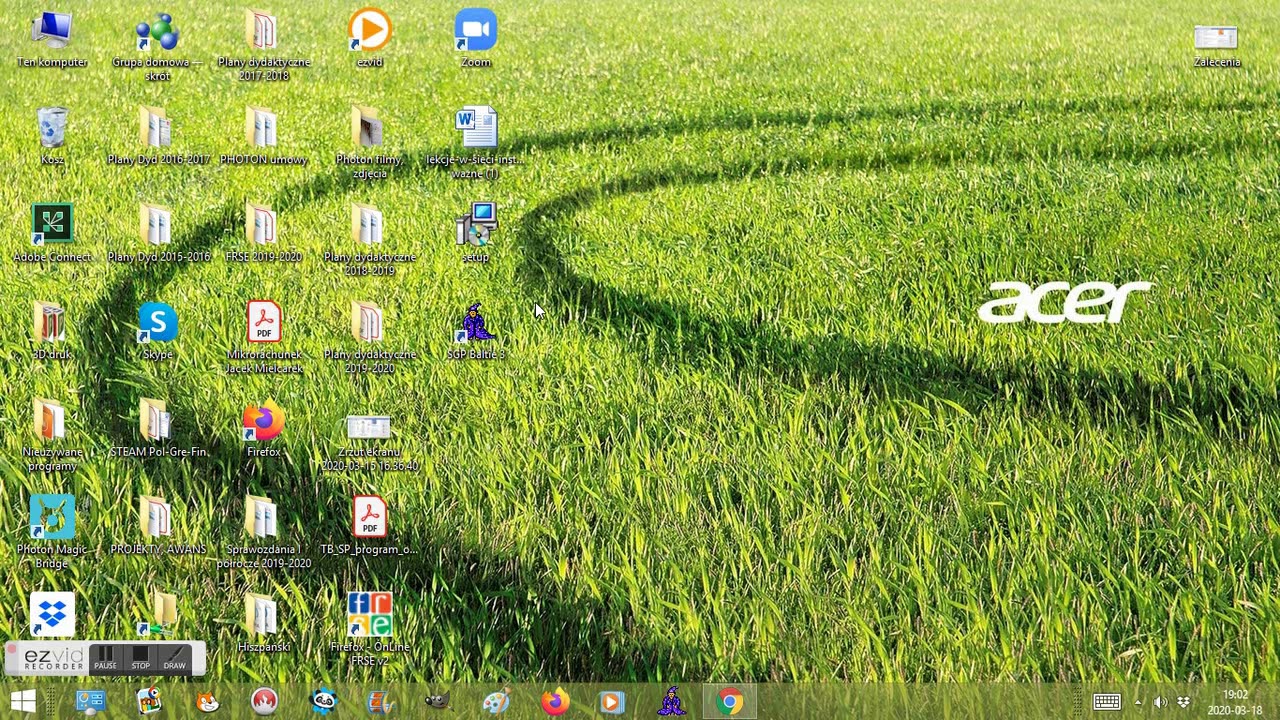Select Photon filmy, zdjęcia folder
This screenshot has height=720, width=1280.
(369, 142)
